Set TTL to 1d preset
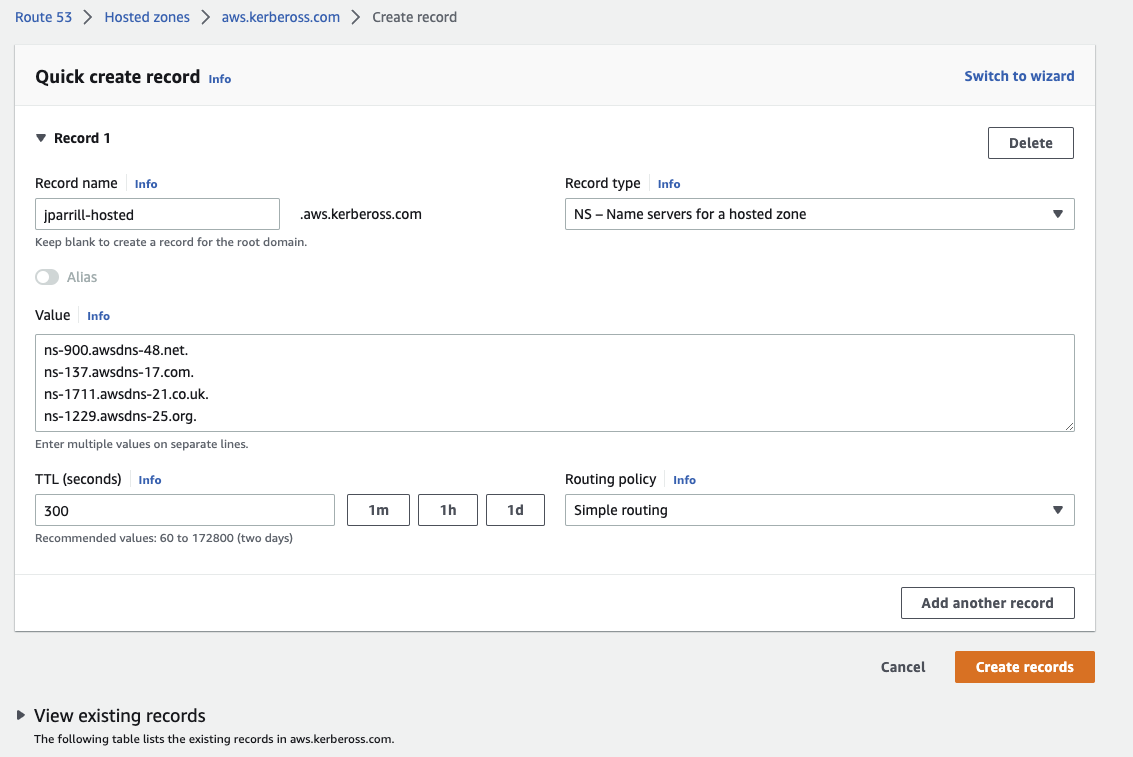This screenshot has width=1133, height=757. (515, 510)
